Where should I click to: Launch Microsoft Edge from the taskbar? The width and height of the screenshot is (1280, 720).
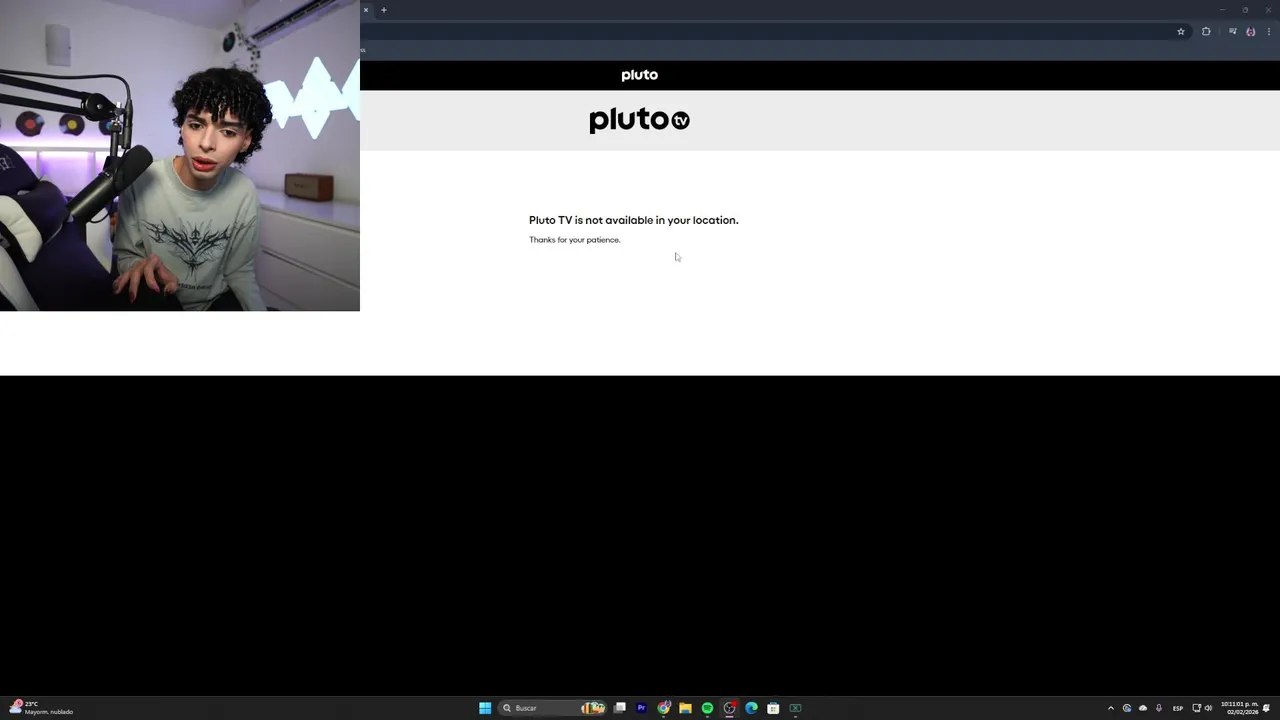(752, 708)
